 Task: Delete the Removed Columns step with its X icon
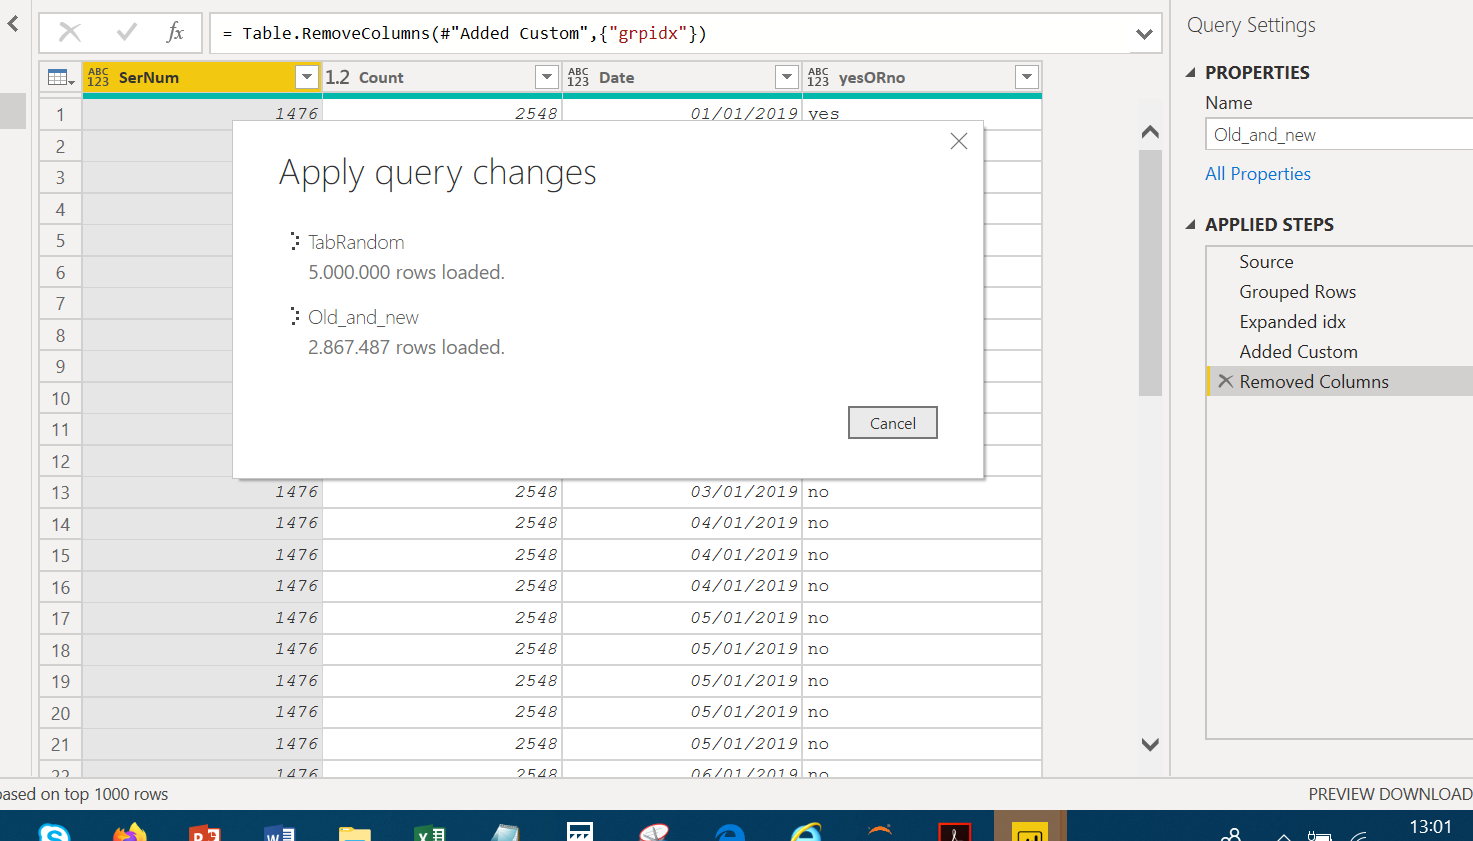(1225, 381)
